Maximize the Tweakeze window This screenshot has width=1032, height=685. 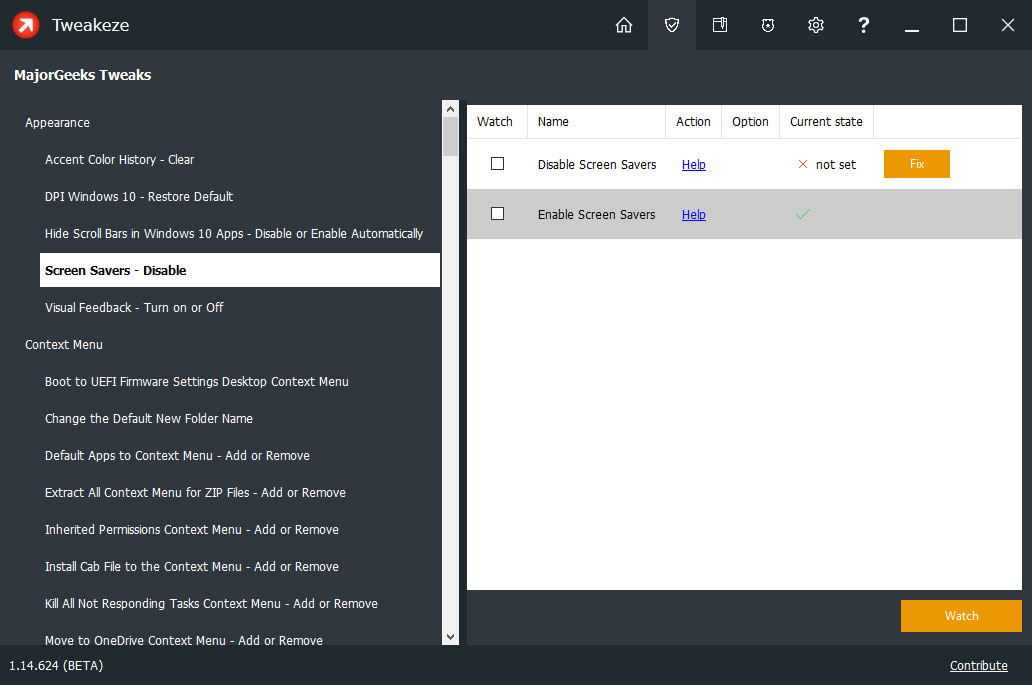tap(960, 25)
